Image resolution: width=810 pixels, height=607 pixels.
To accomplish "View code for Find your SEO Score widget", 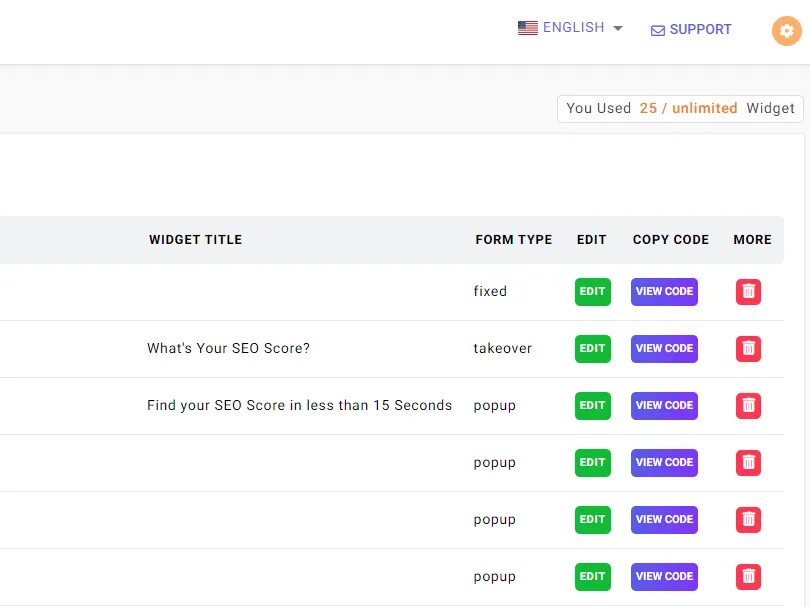I will coord(664,406).
